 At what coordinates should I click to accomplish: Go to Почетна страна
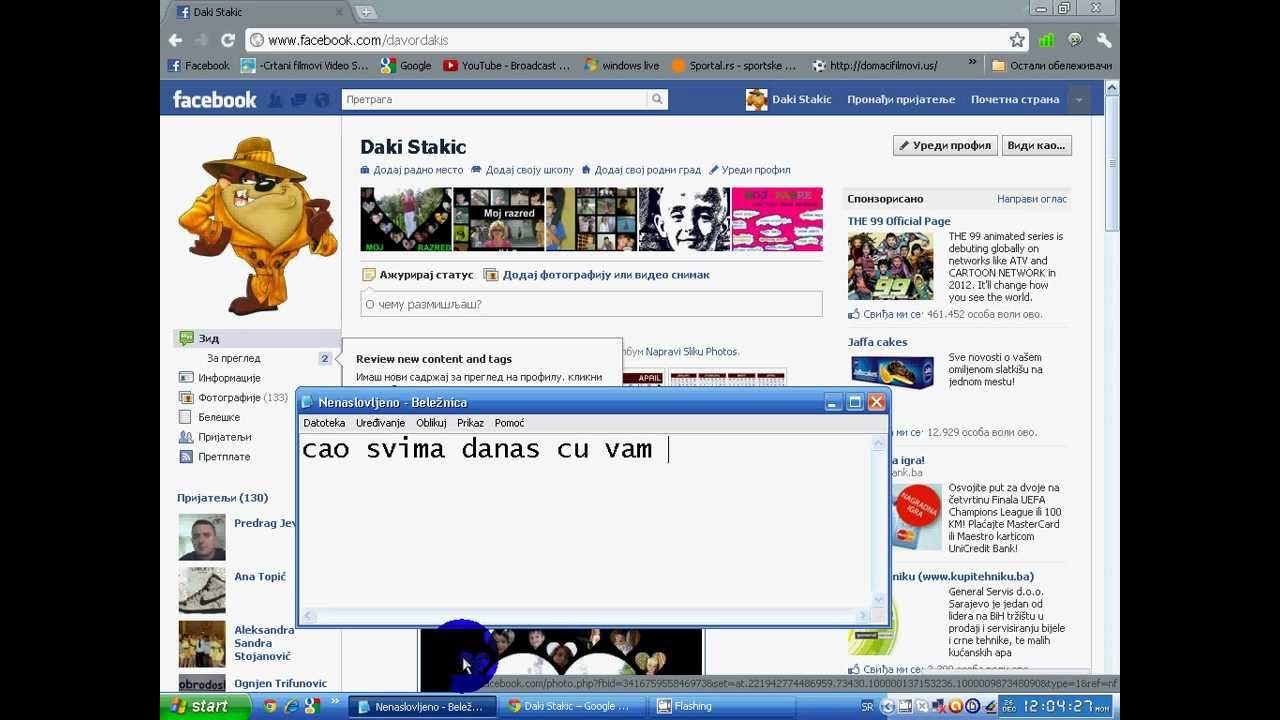click(1015, 99)
